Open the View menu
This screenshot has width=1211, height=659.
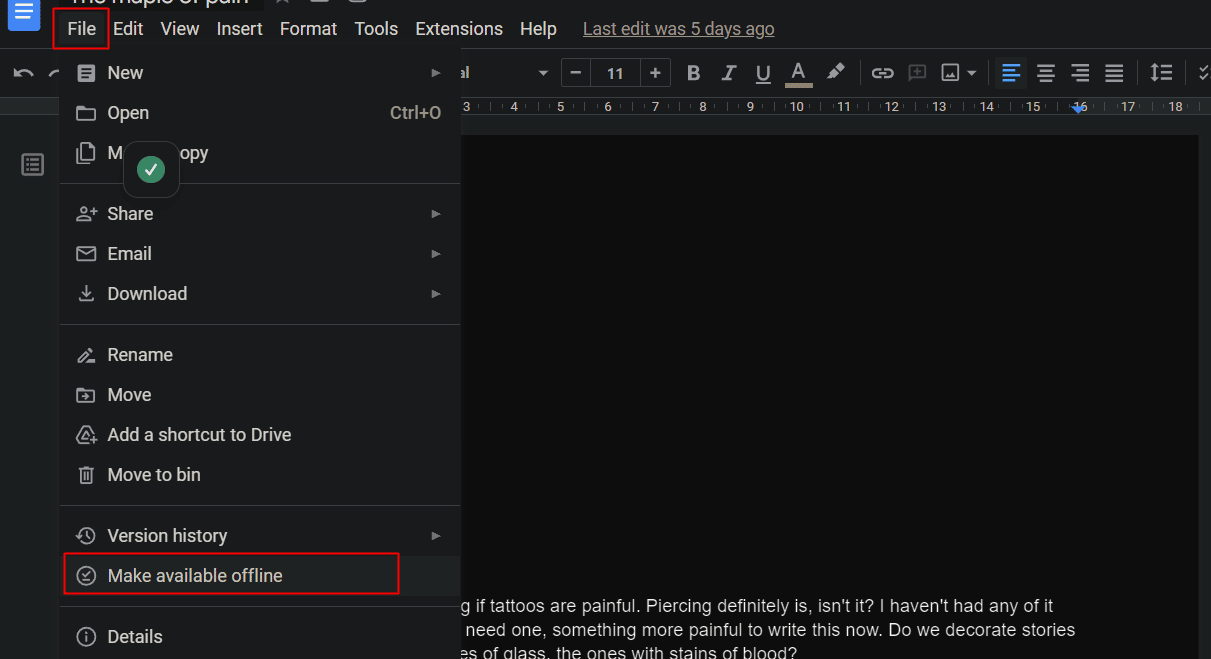(180, 29)
